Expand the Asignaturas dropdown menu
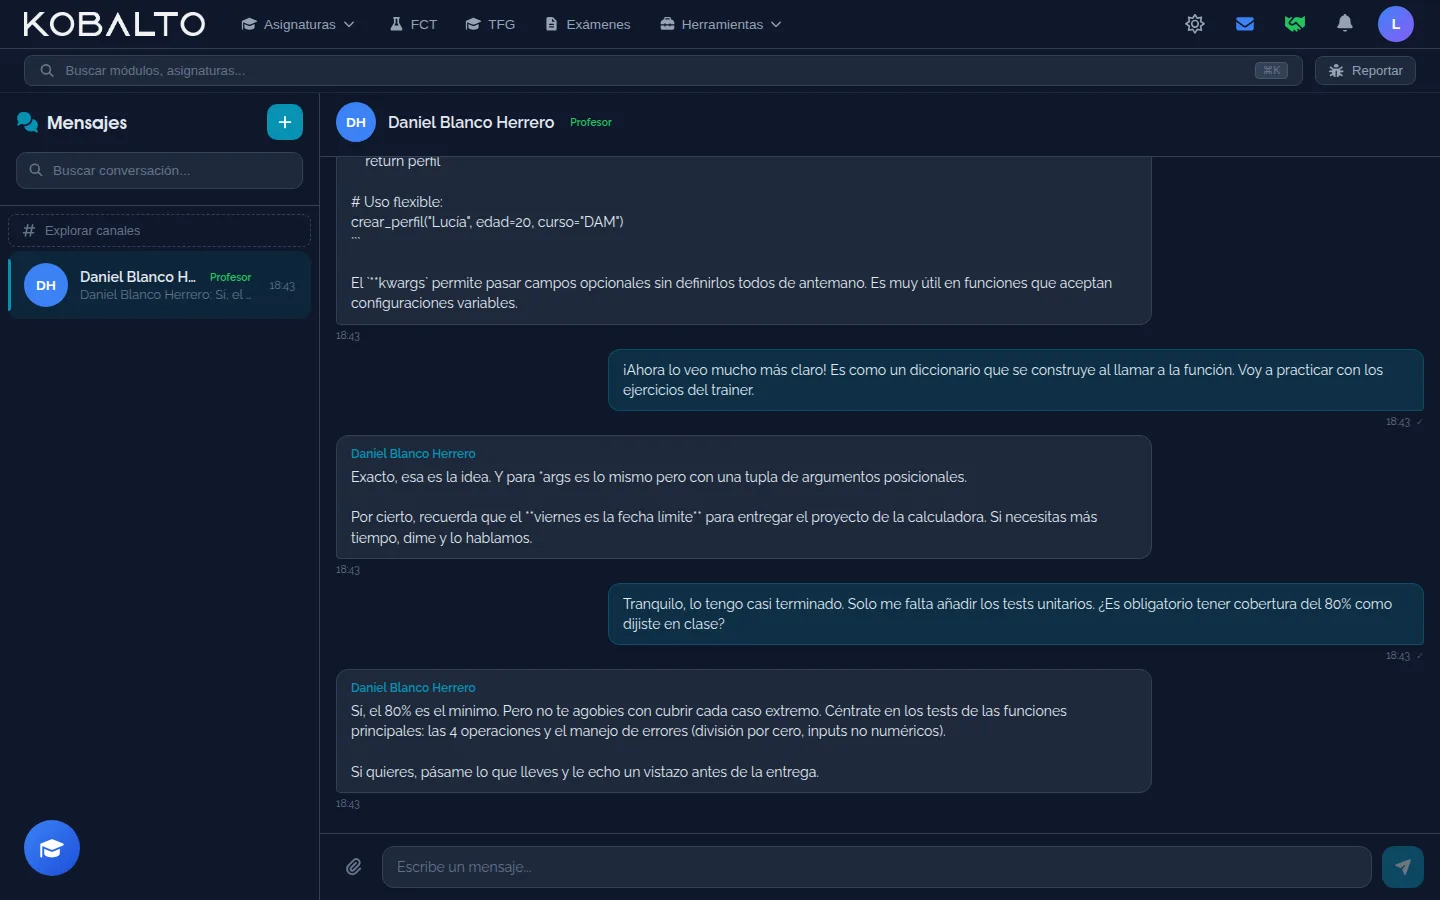Screen dimensions: 1440x900 (x=298, y=24)
